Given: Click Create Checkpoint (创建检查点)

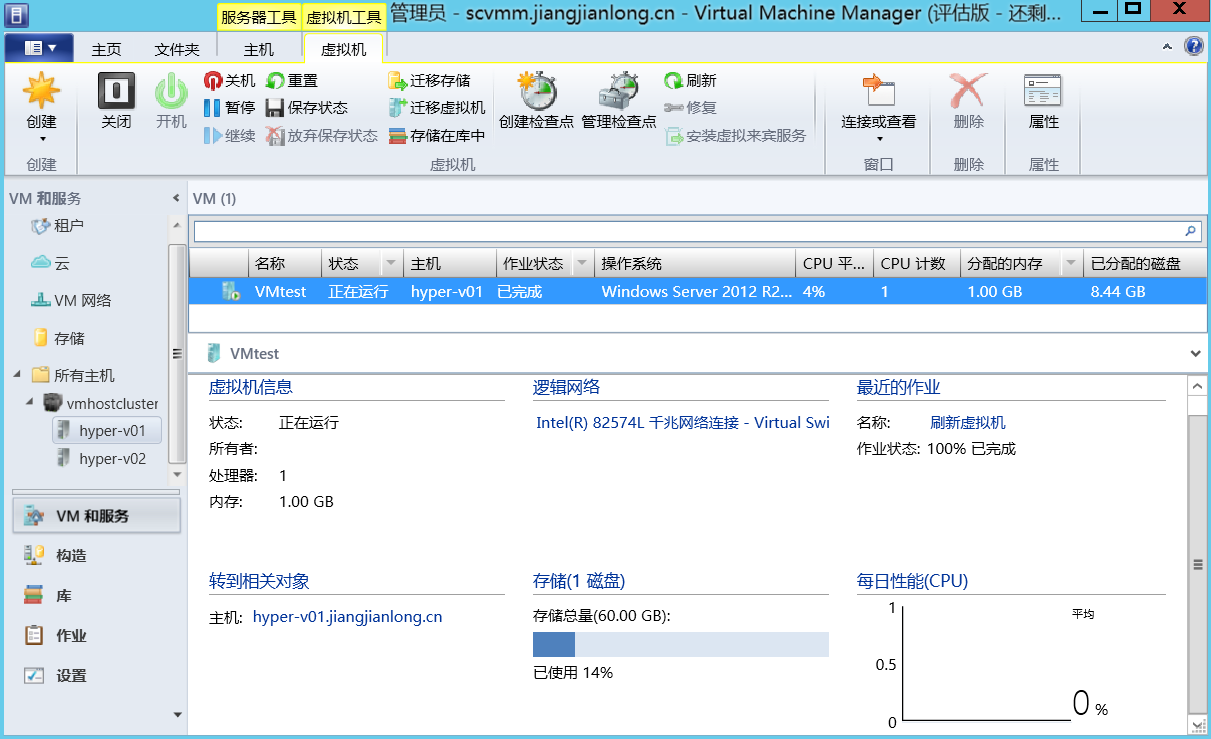Looking at the screenshot, I should [536, 101].
